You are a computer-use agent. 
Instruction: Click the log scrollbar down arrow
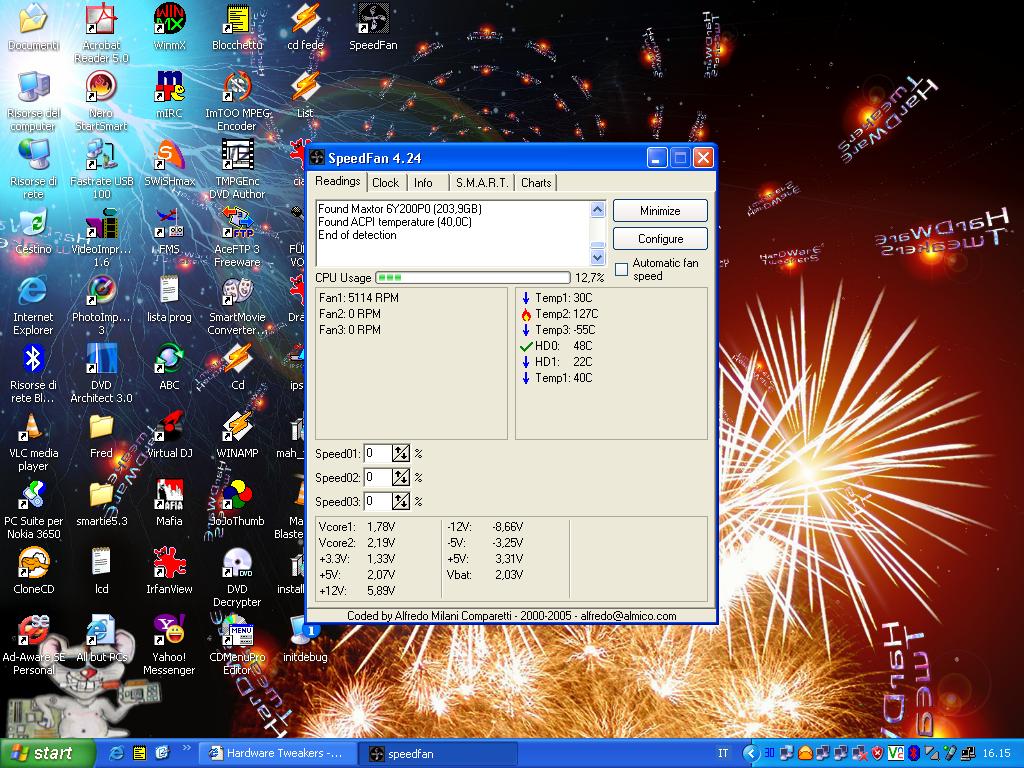(x=597, y=257)
